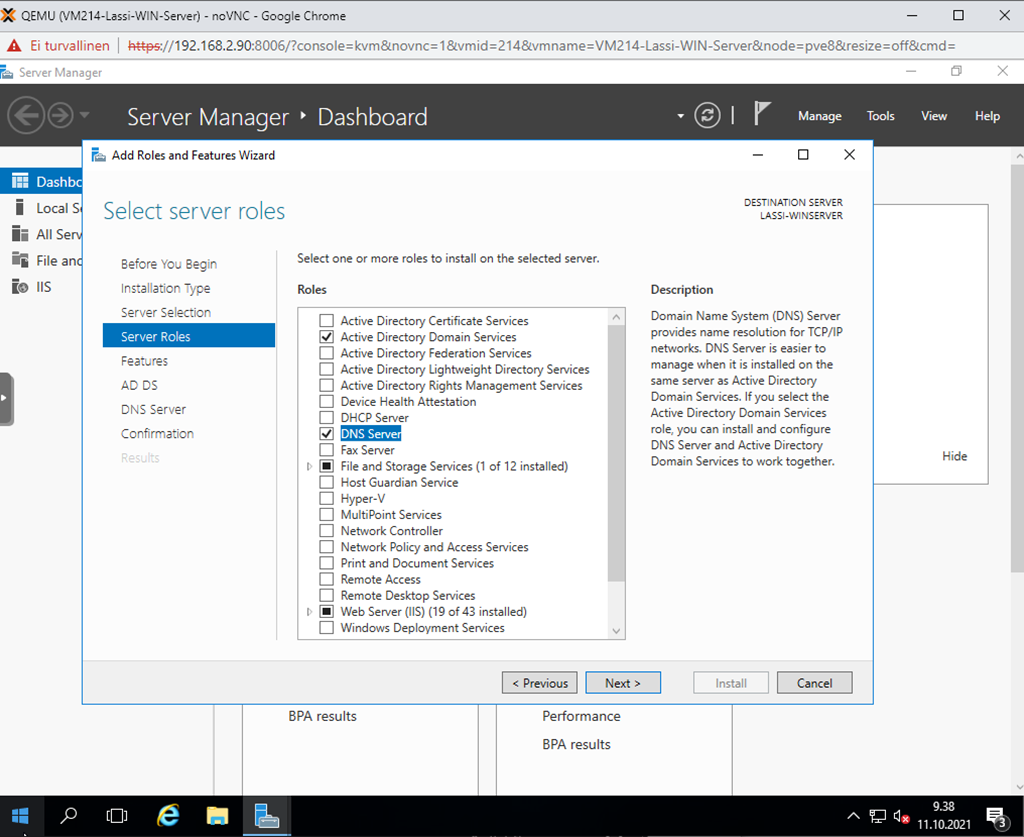Check Device Health Attestation role
This screenshot has height=837, width=1024.
[x=327, y=402]
